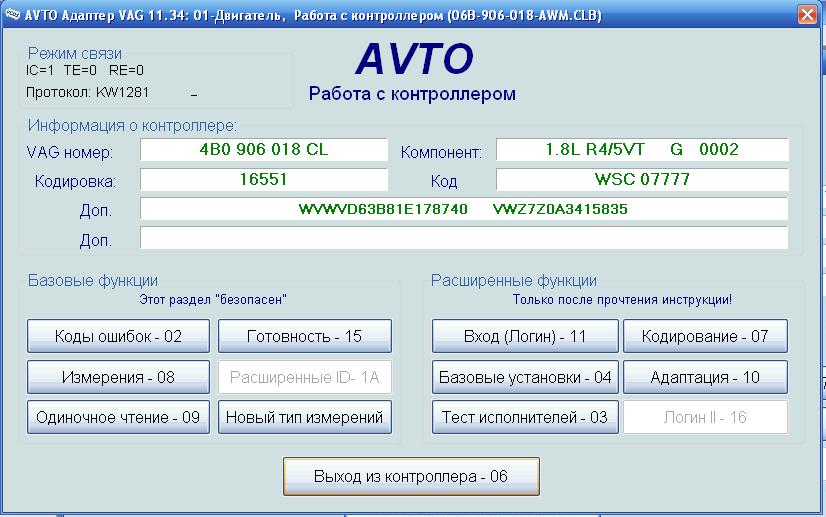Click the first Доп. field with VIN
826x517 pixels.
point(464,209)
